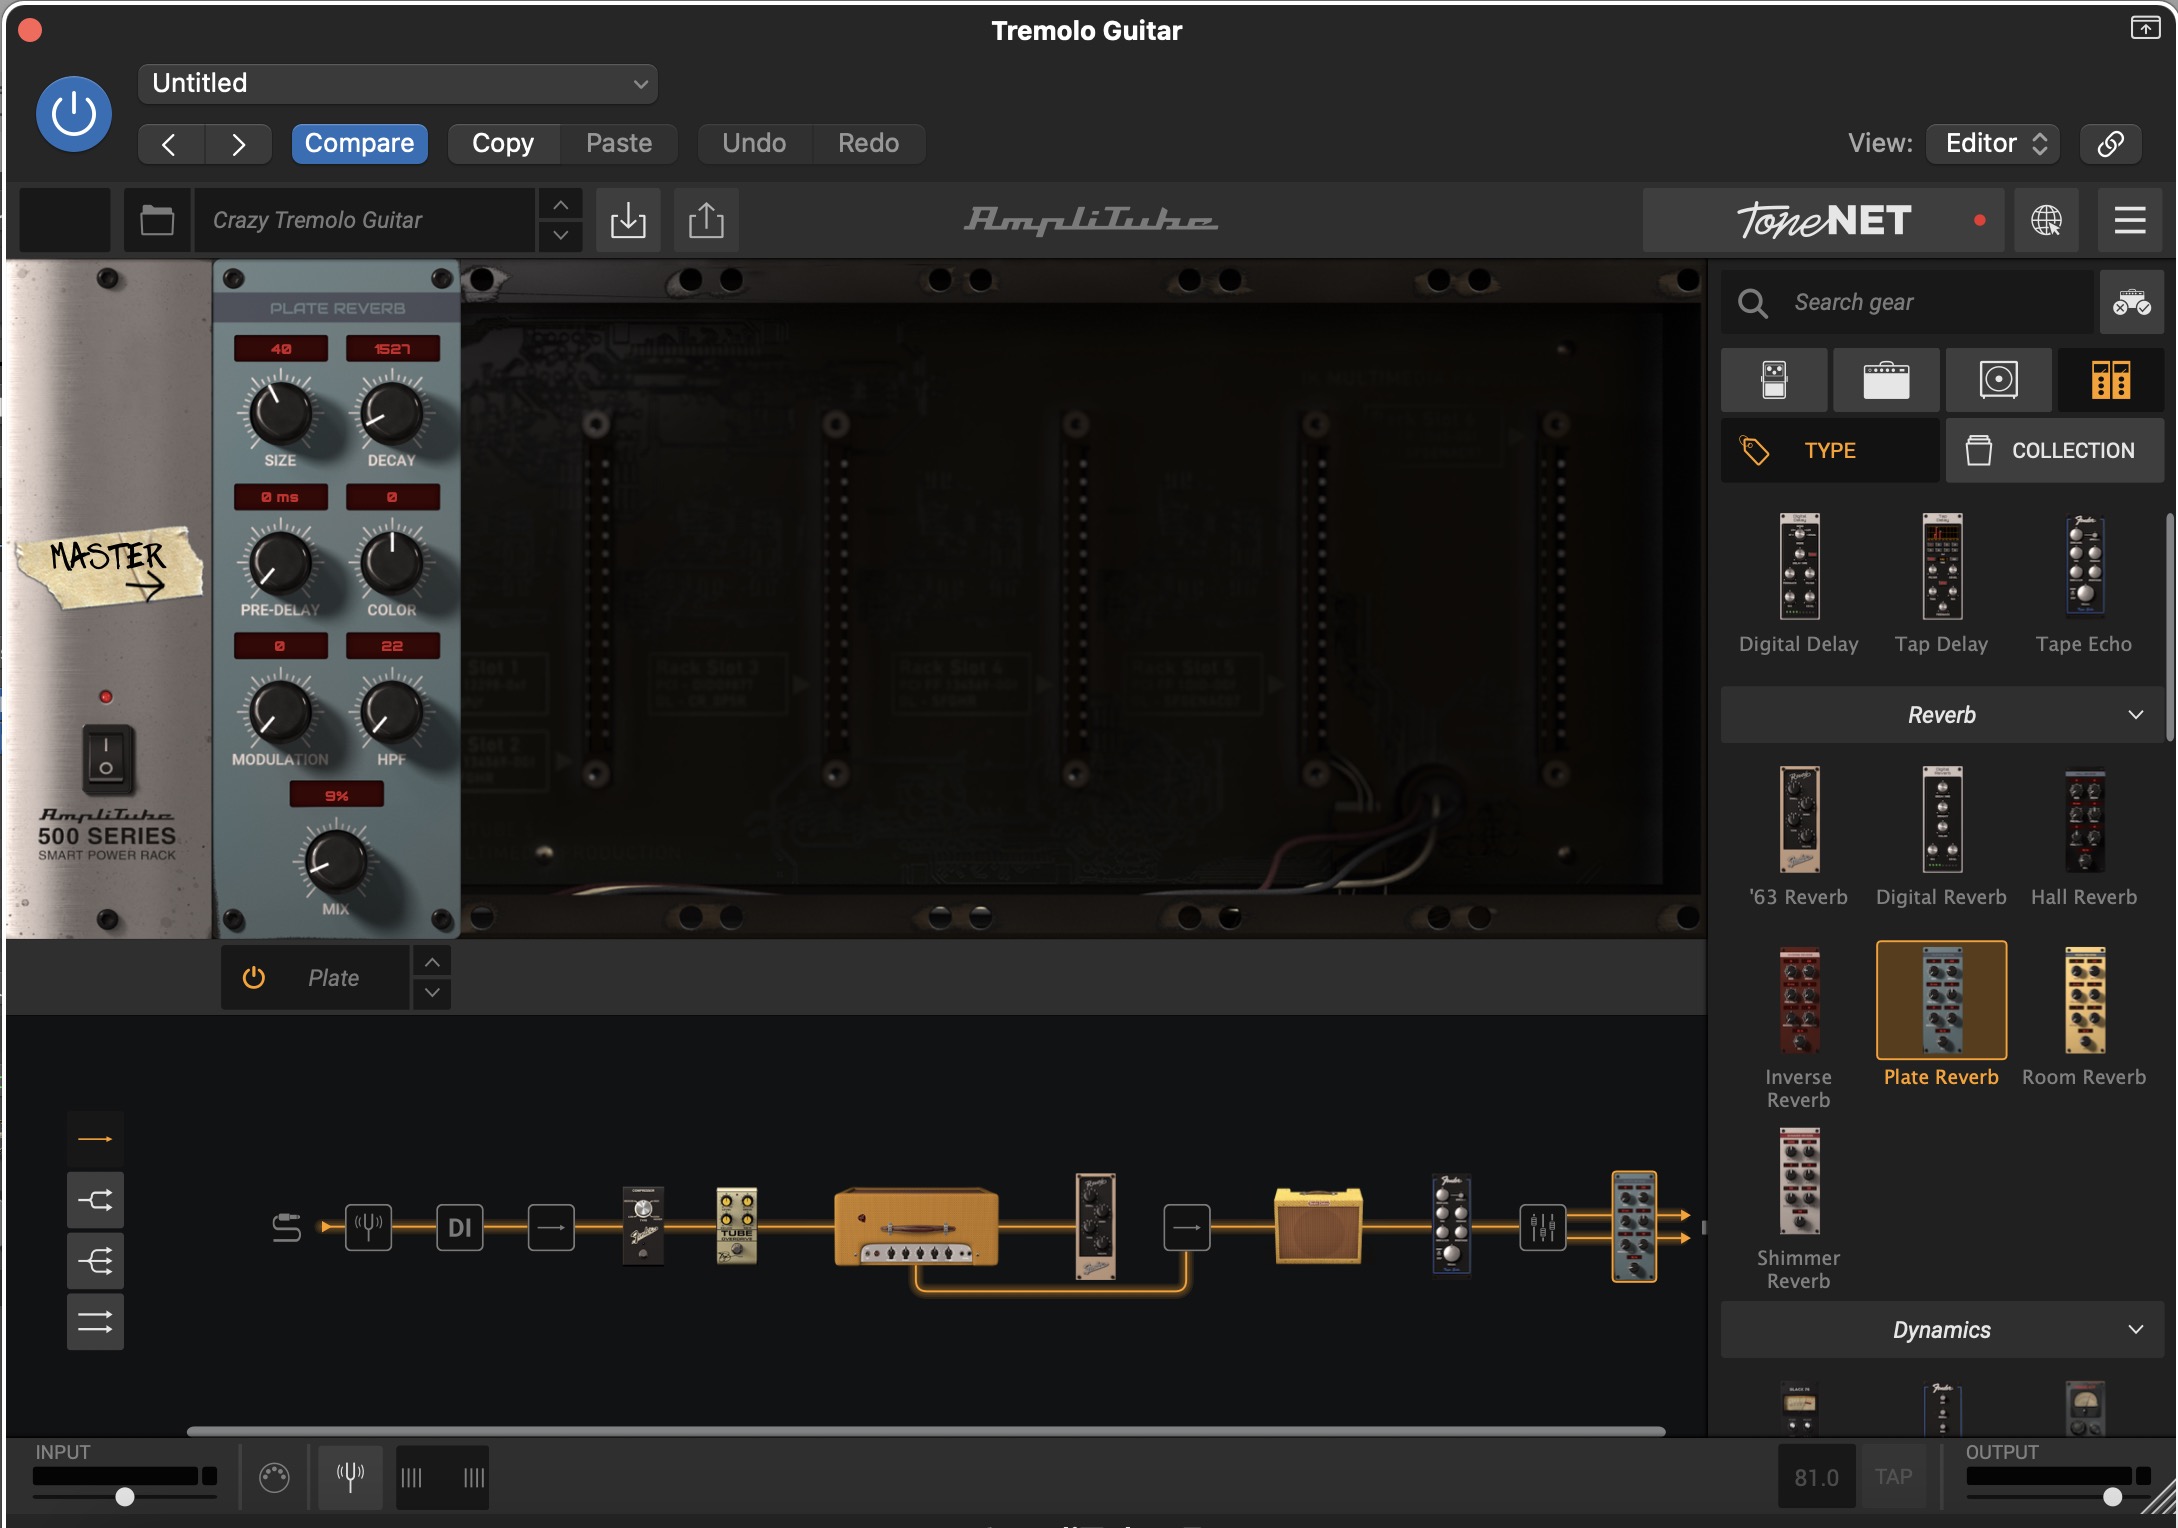Export preset with share icon

(706, 220)
